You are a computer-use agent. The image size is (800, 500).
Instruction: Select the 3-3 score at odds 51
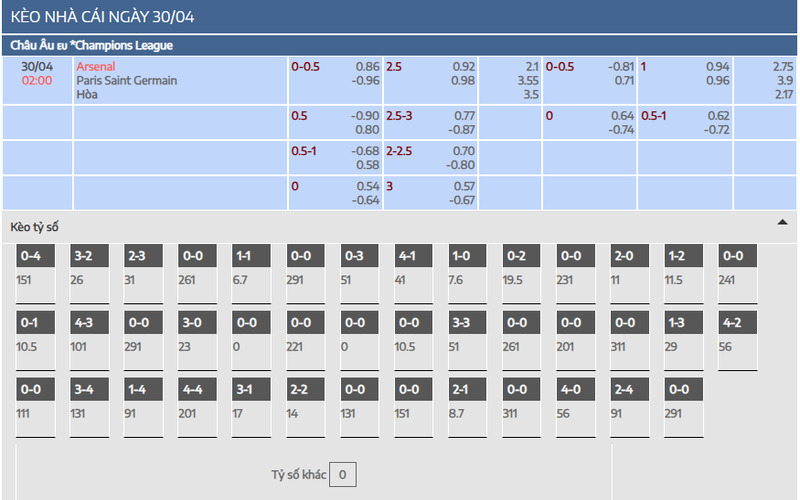pyautogui.click(x=467, y=341)
